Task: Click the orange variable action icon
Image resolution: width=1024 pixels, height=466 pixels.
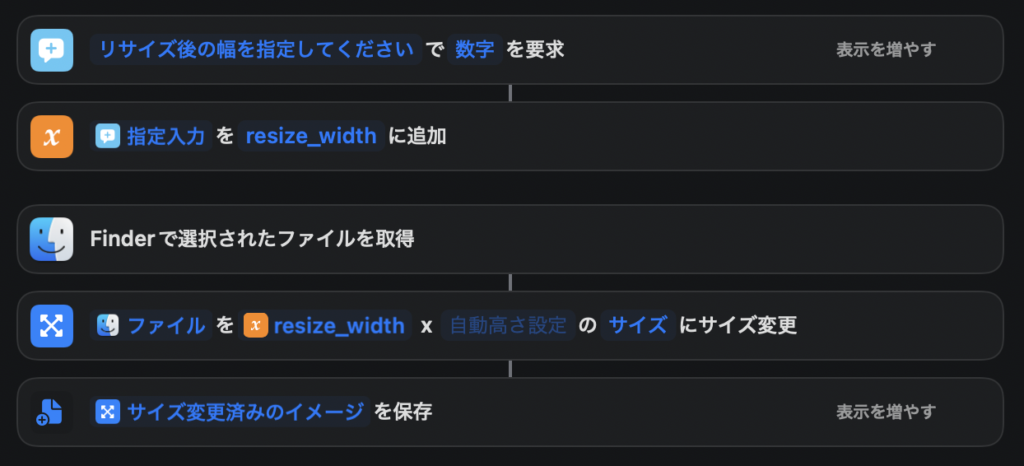Action: click(x=51, y=136)
